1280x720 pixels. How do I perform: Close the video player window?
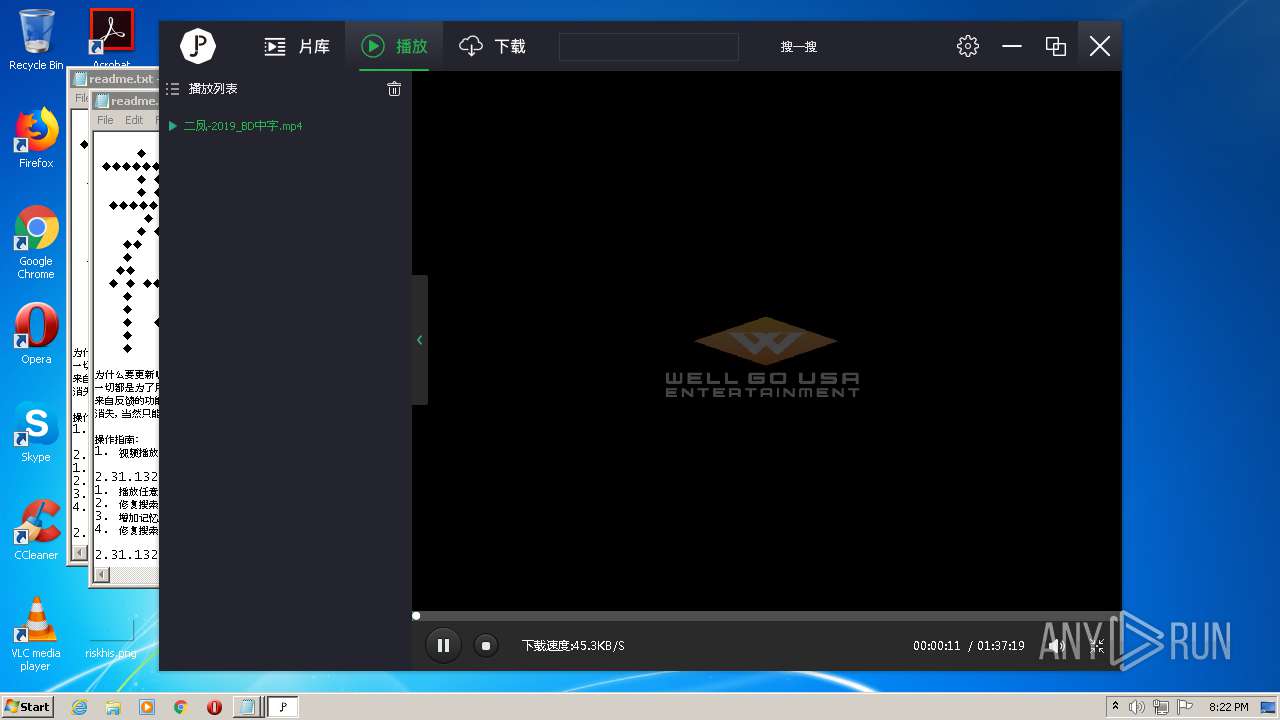[1099, 46]
